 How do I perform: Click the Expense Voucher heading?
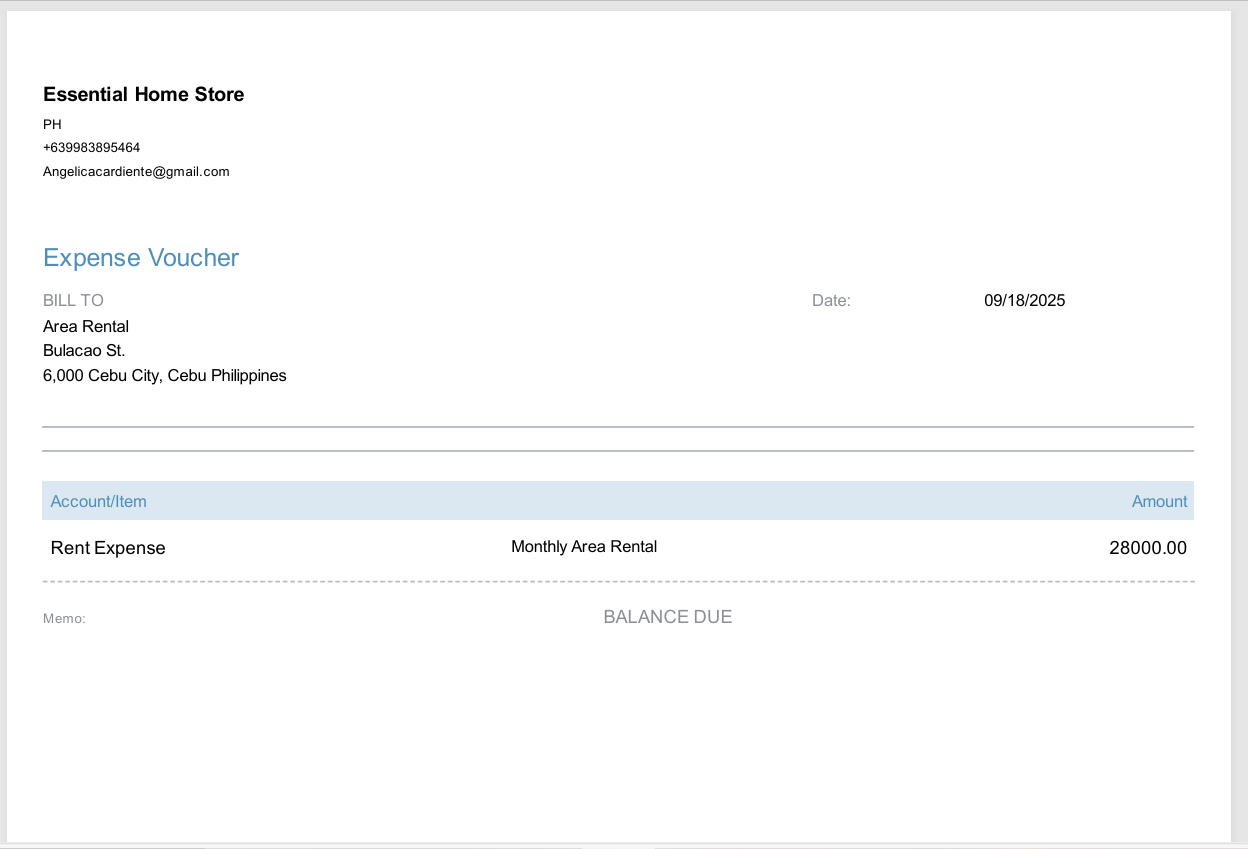pos(141,258)
